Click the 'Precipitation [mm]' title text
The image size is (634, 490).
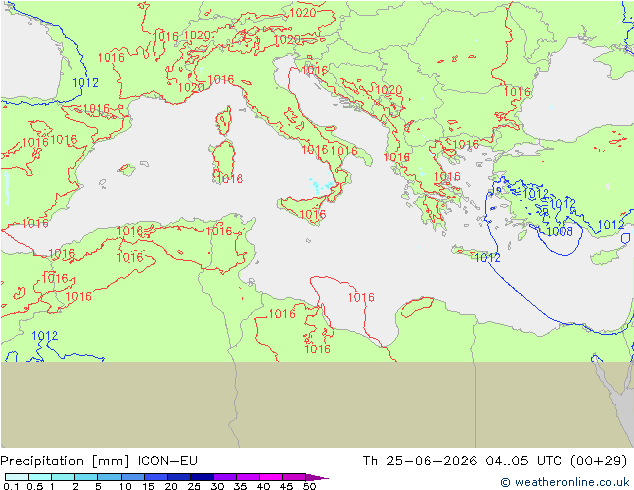(x=65, y=461)
